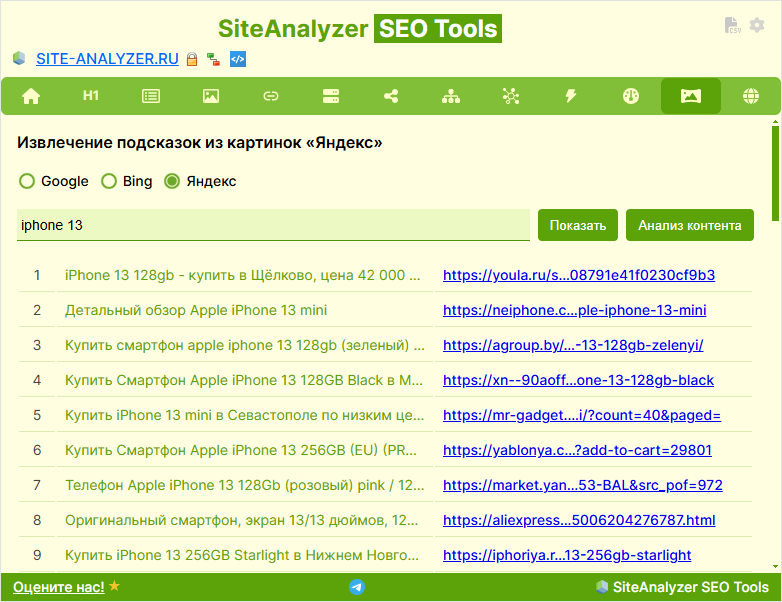782x602 pixels.
Task: Open the youla.ru result link
Action: click(579, 275)
